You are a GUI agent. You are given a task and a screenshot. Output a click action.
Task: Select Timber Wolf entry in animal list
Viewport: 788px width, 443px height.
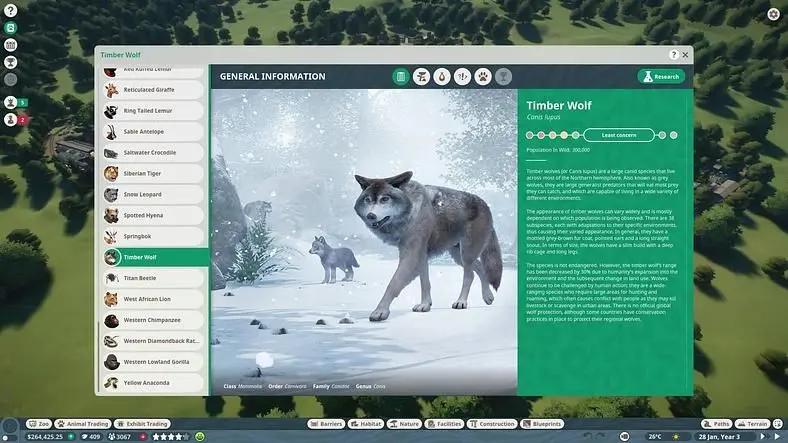[x=156, y=257]
